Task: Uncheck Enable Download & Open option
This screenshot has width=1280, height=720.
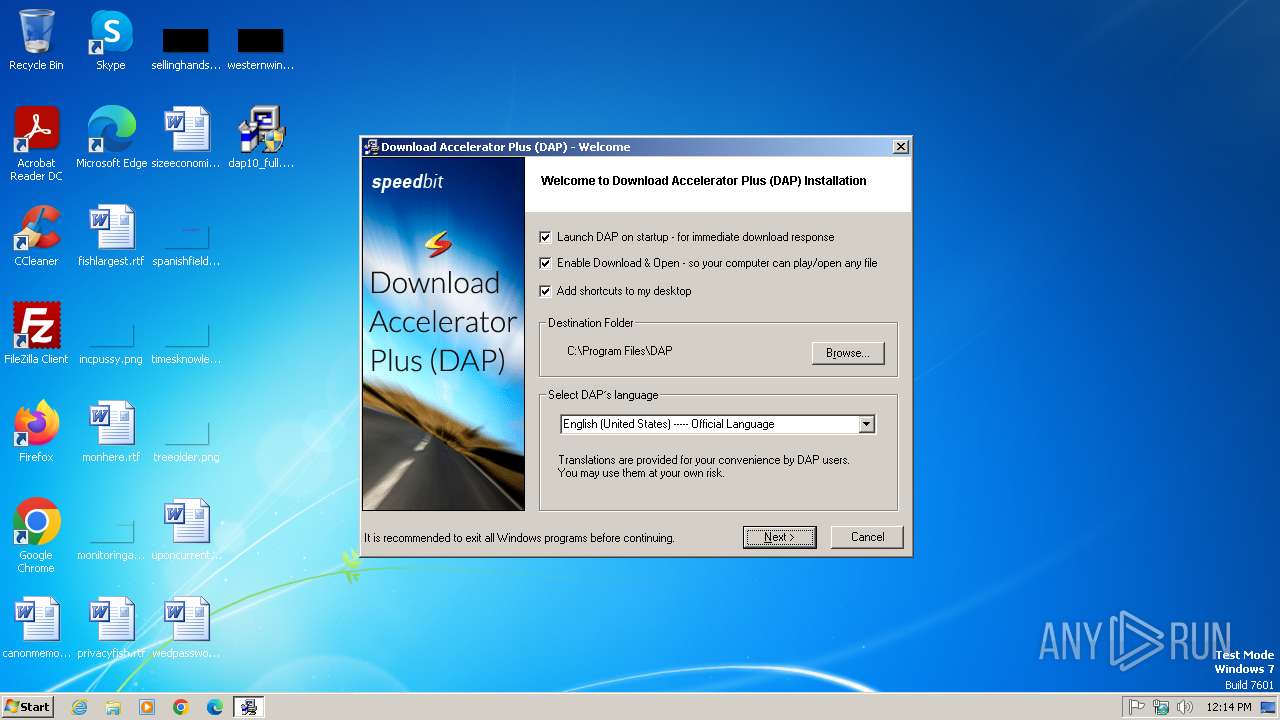Action: tap(545, 263)
